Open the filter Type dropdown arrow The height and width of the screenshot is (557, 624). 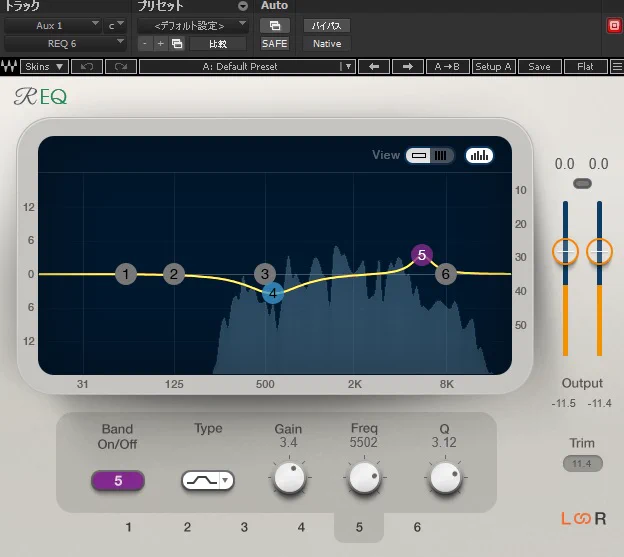226,481
